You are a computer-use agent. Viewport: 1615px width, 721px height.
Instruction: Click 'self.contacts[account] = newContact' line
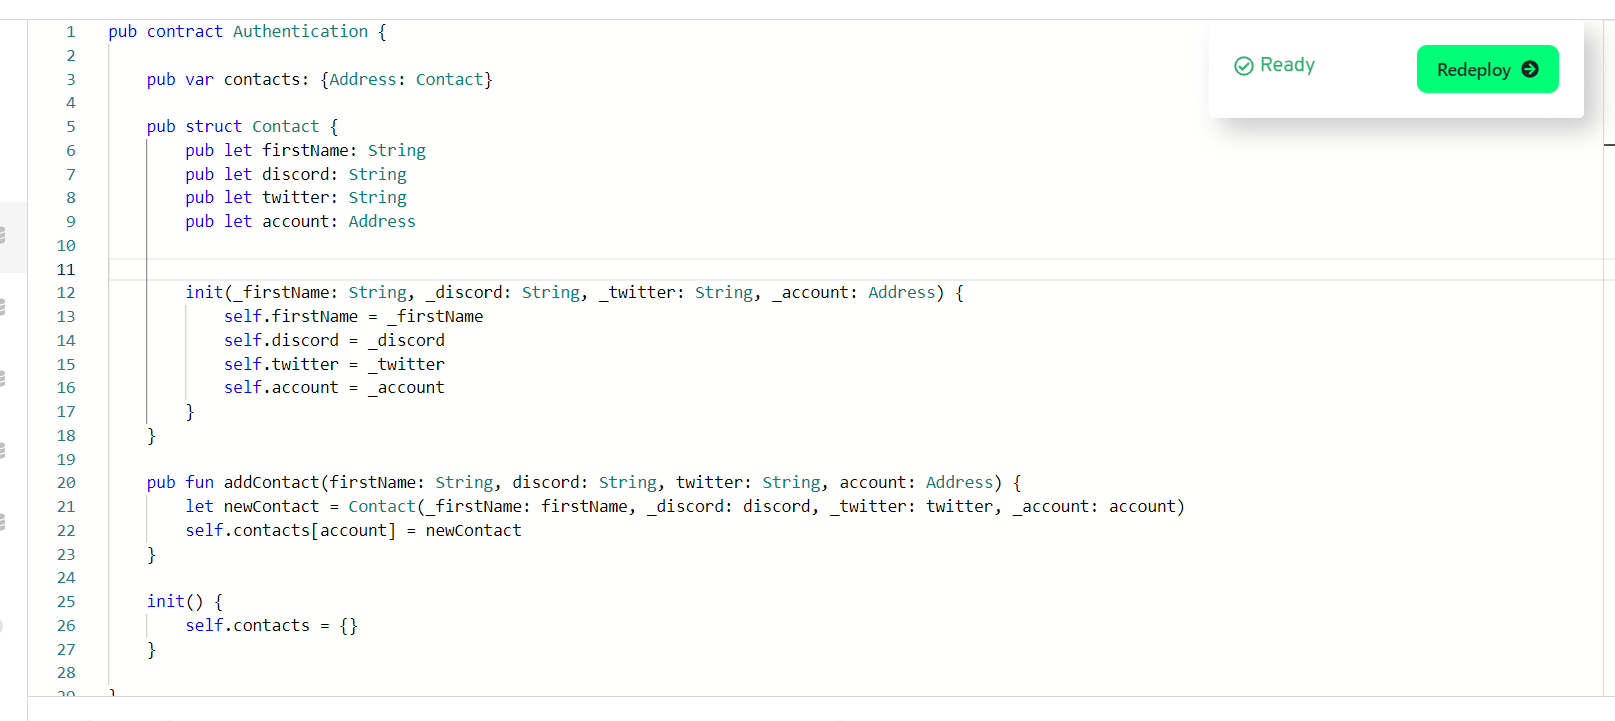353,531
